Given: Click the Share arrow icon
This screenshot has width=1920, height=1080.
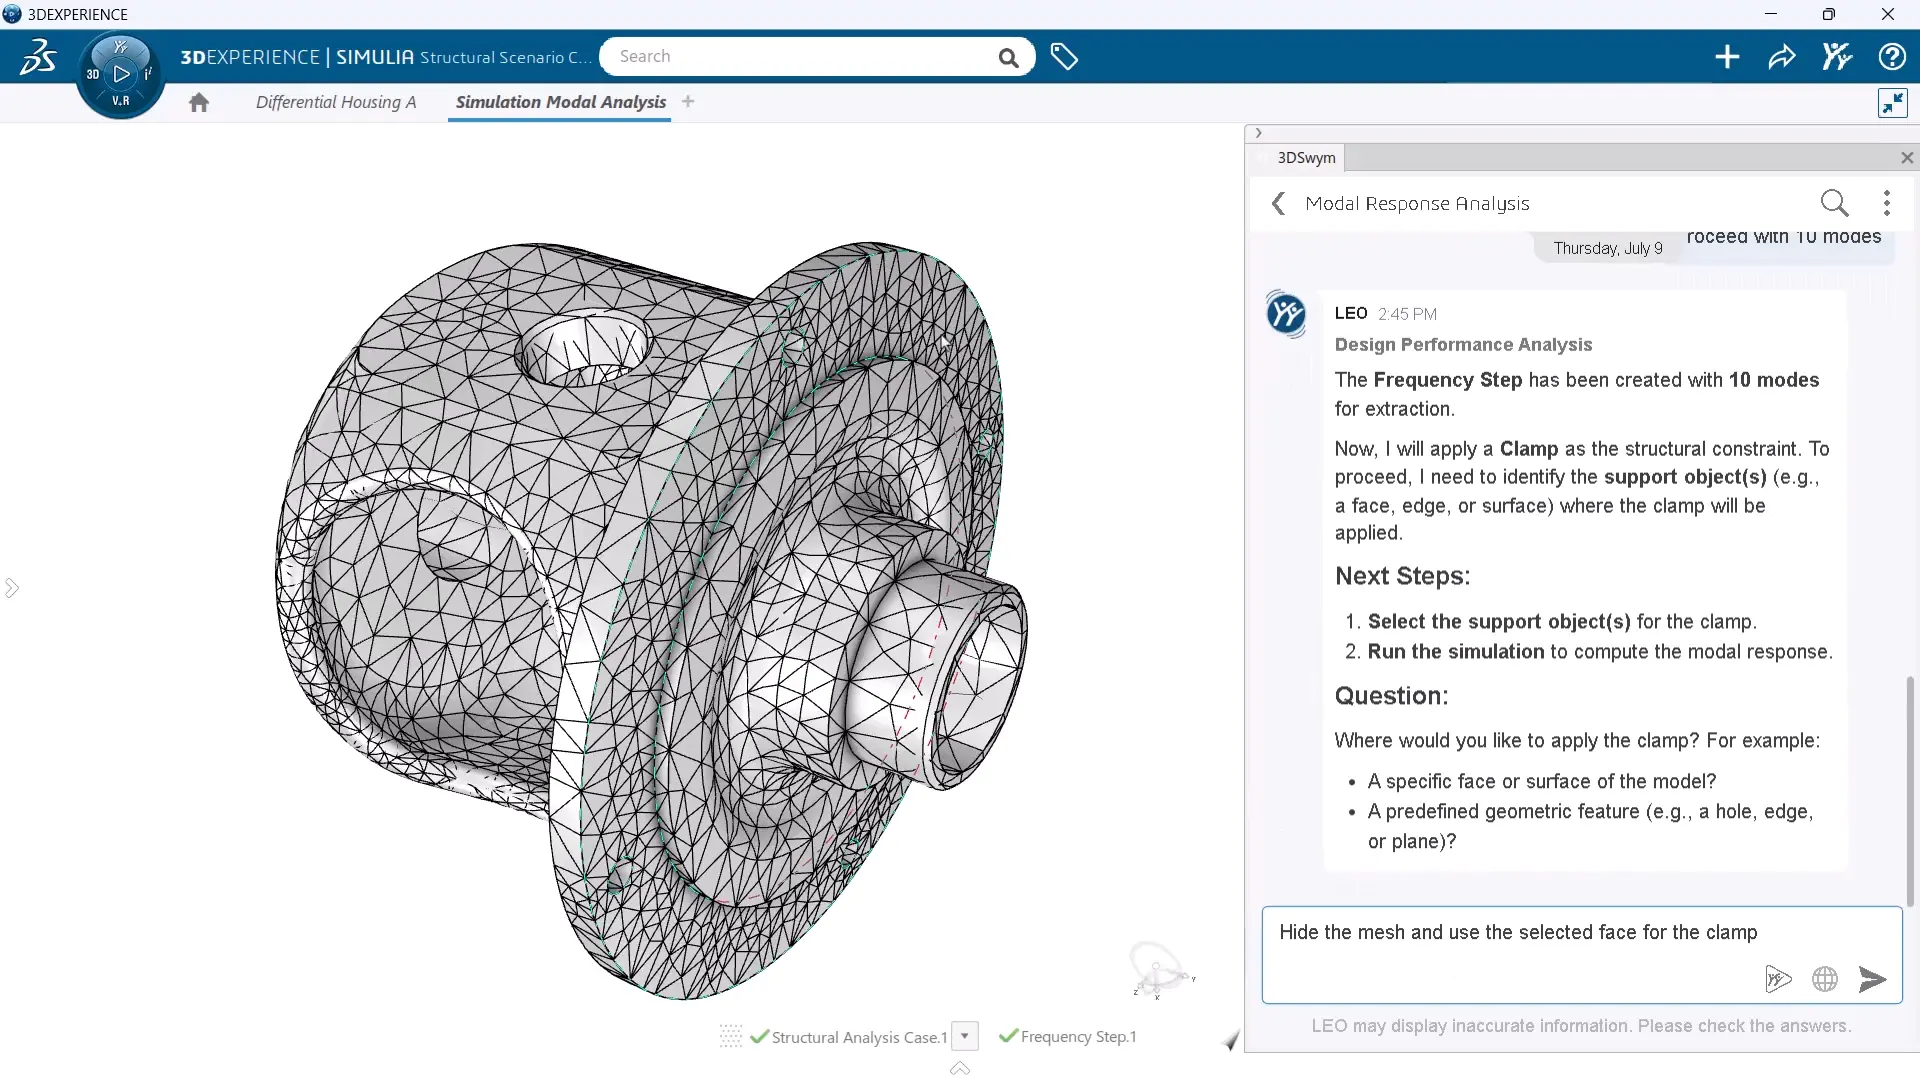Looking at the screenshot, I should [1782, 57].
